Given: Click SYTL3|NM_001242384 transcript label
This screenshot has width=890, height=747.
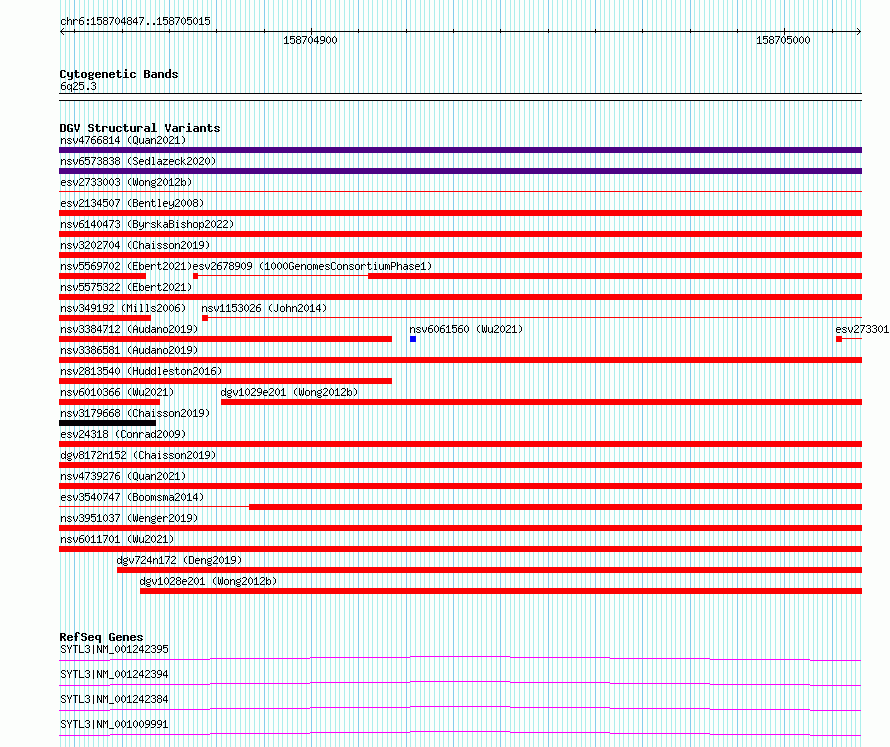Looking at the screenshot, I should (x=114, y=699).
